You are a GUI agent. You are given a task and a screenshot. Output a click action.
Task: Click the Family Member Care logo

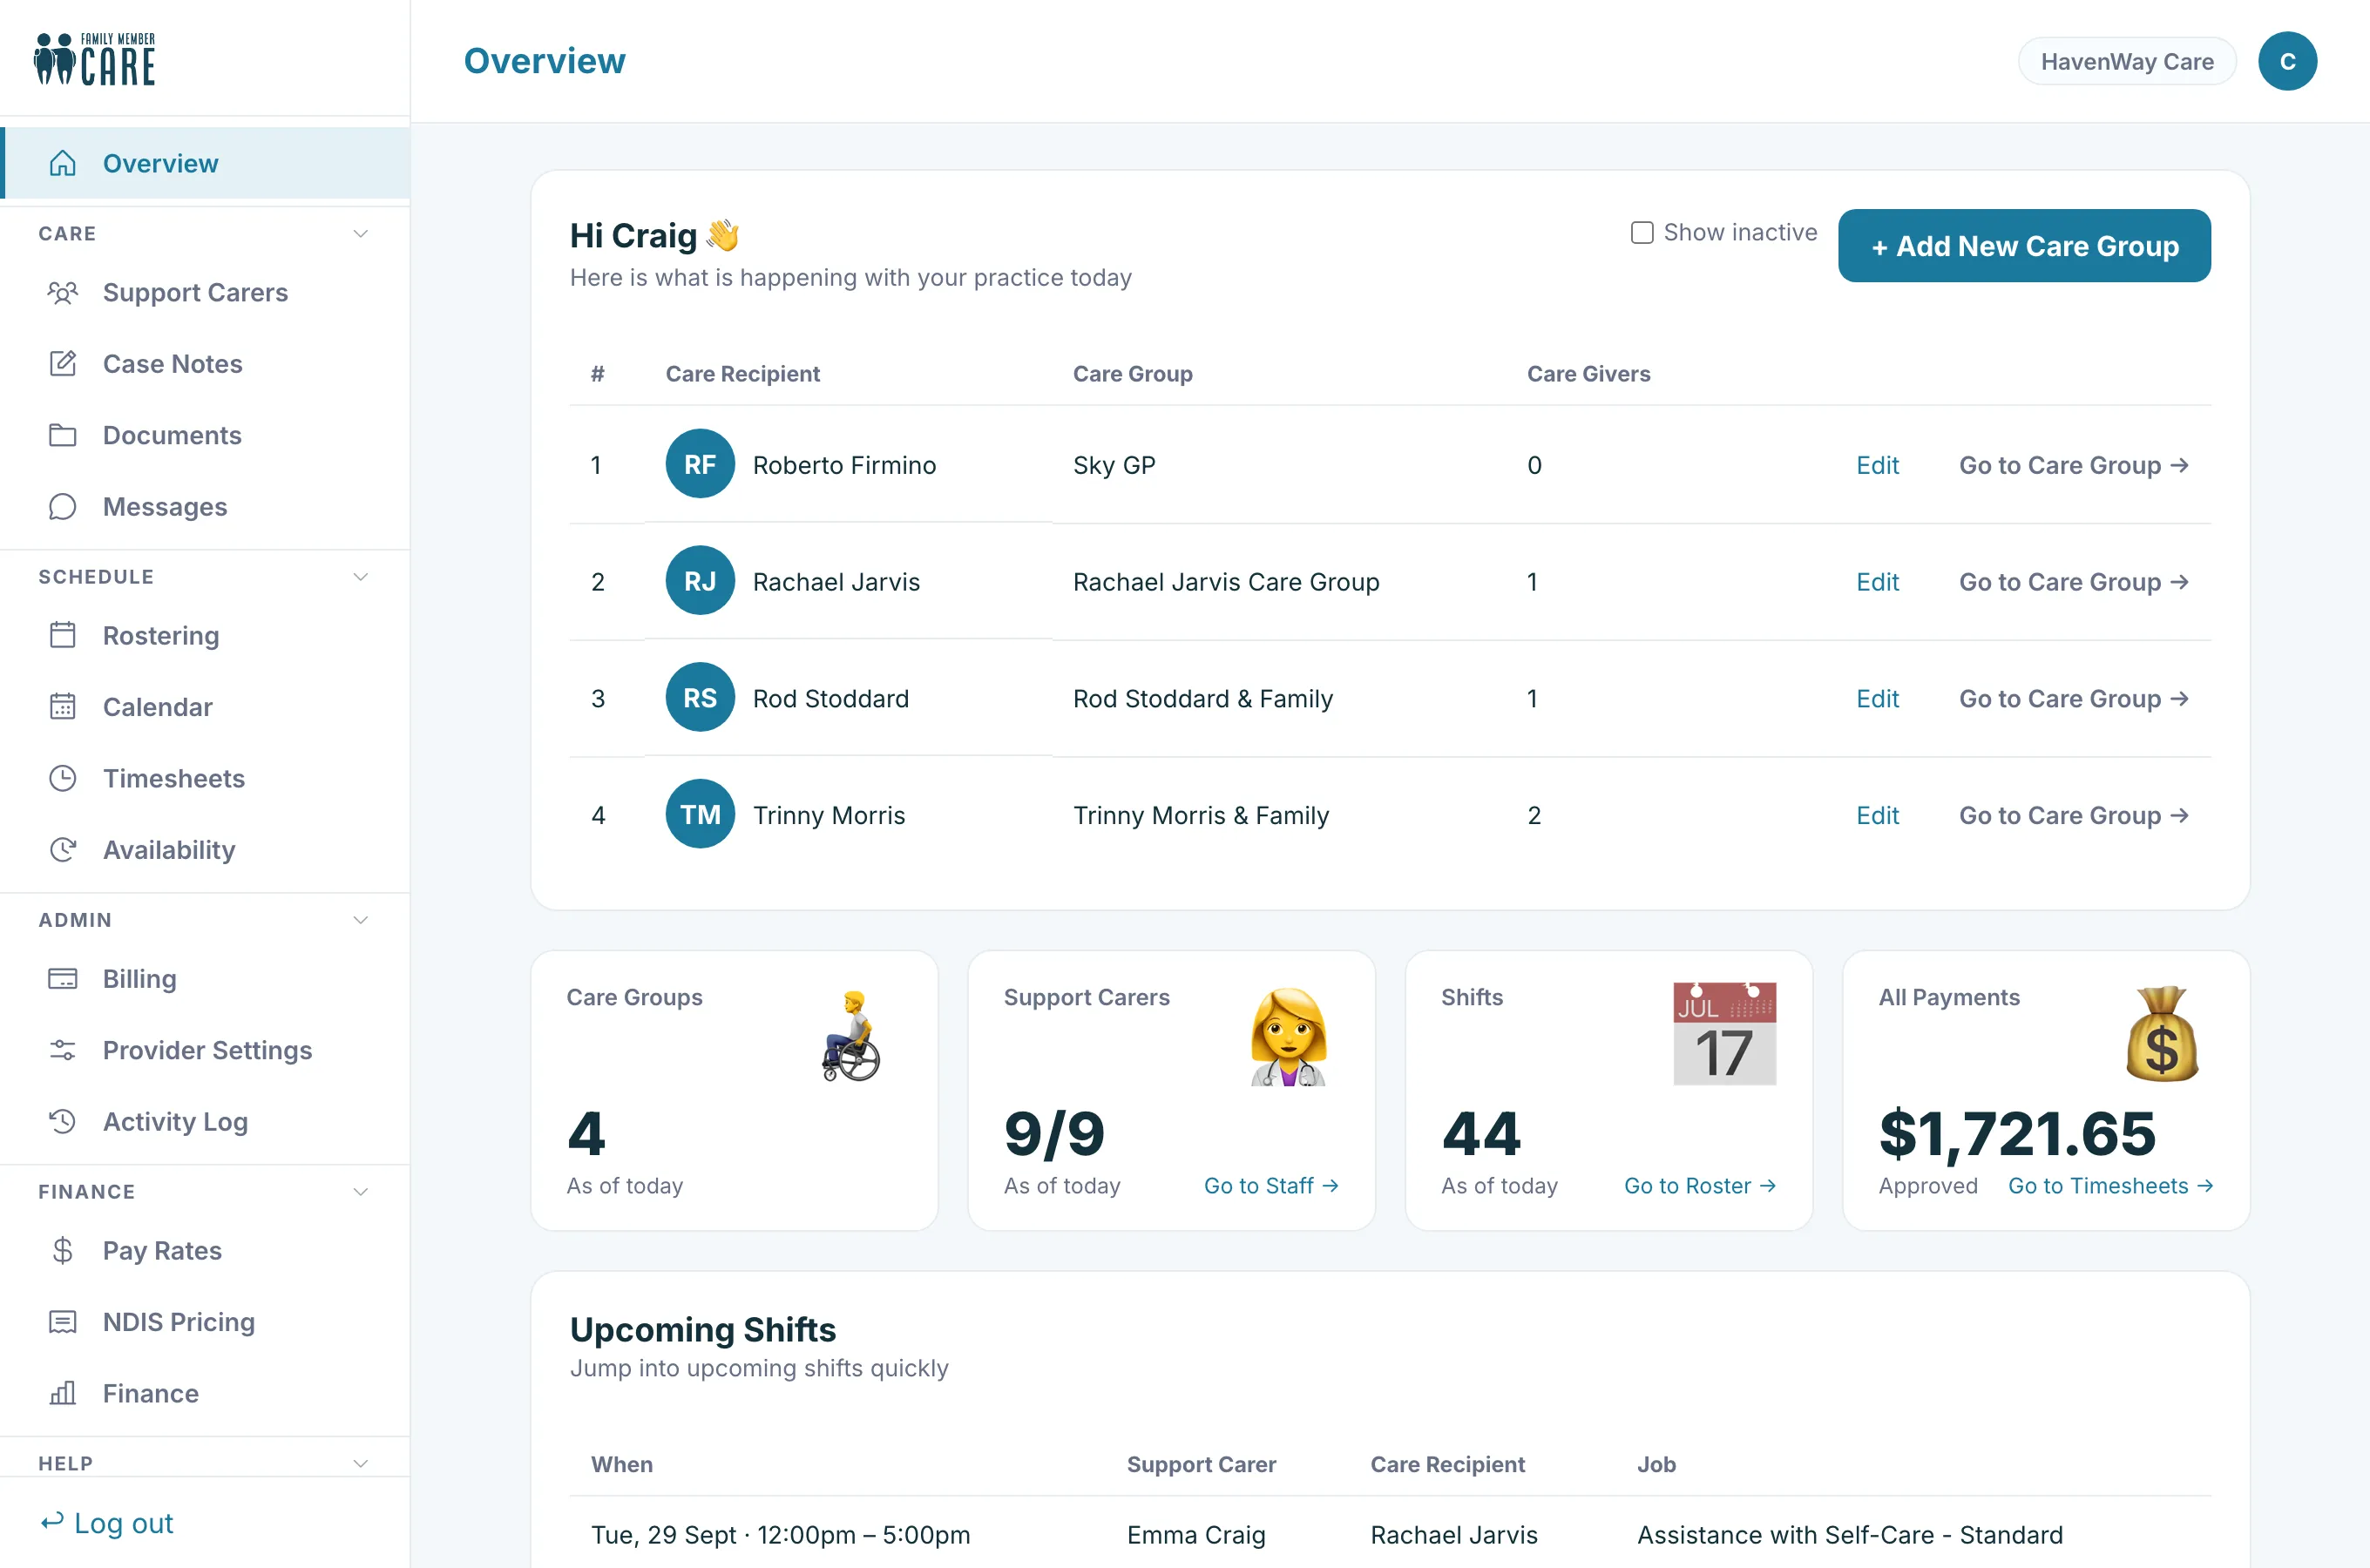pos(95,59)
